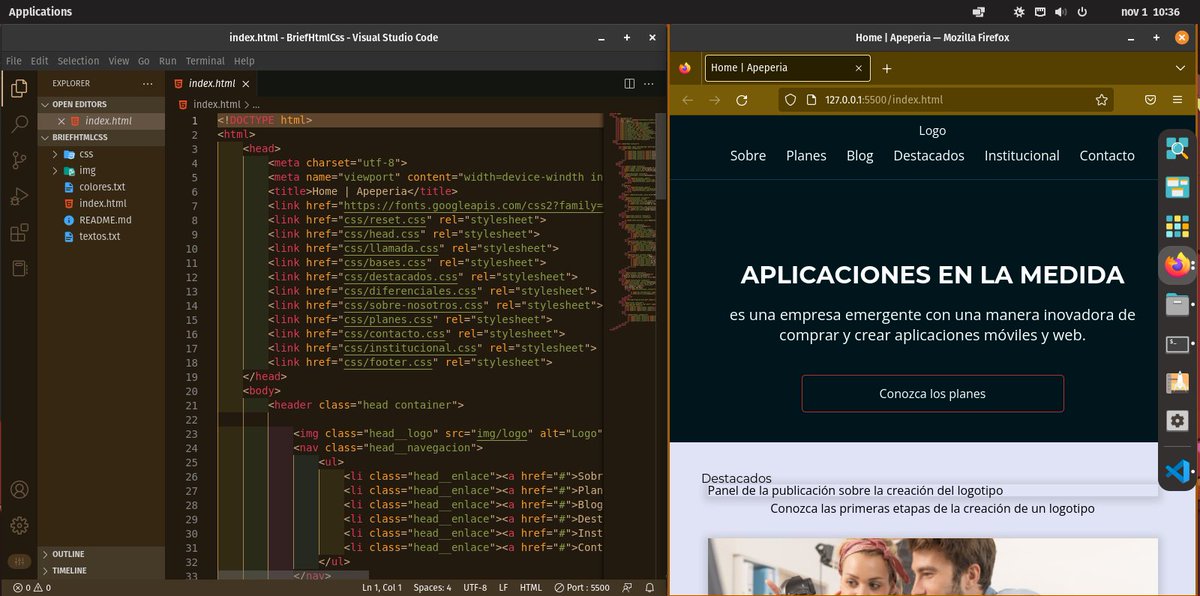This screenshot has width=1200, height=596.
Task: Open textos.txt in the Explorer
Action: click(99, 236)
